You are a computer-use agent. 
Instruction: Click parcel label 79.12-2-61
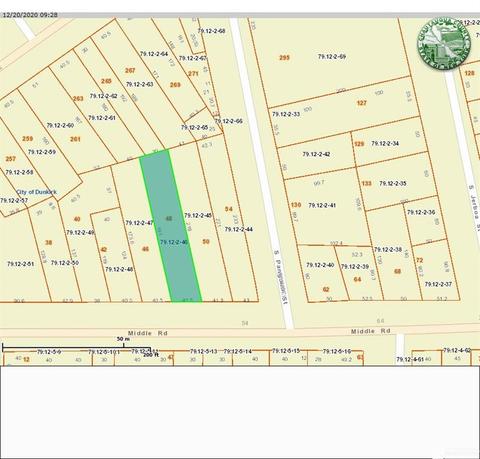click(102, 118)
